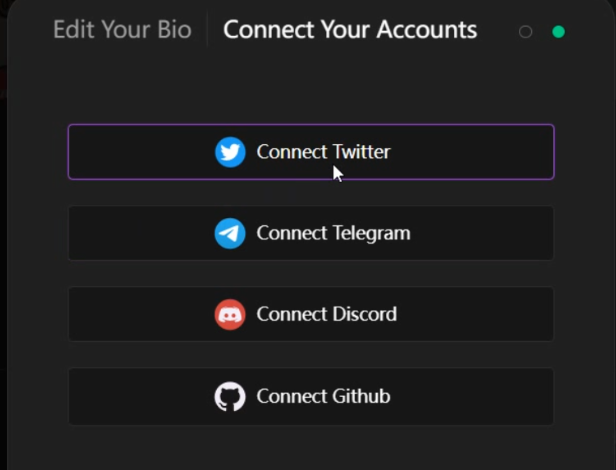Click the Twitter bird icon
Viewport: 616px width, 470px height.
pos(230,152)
